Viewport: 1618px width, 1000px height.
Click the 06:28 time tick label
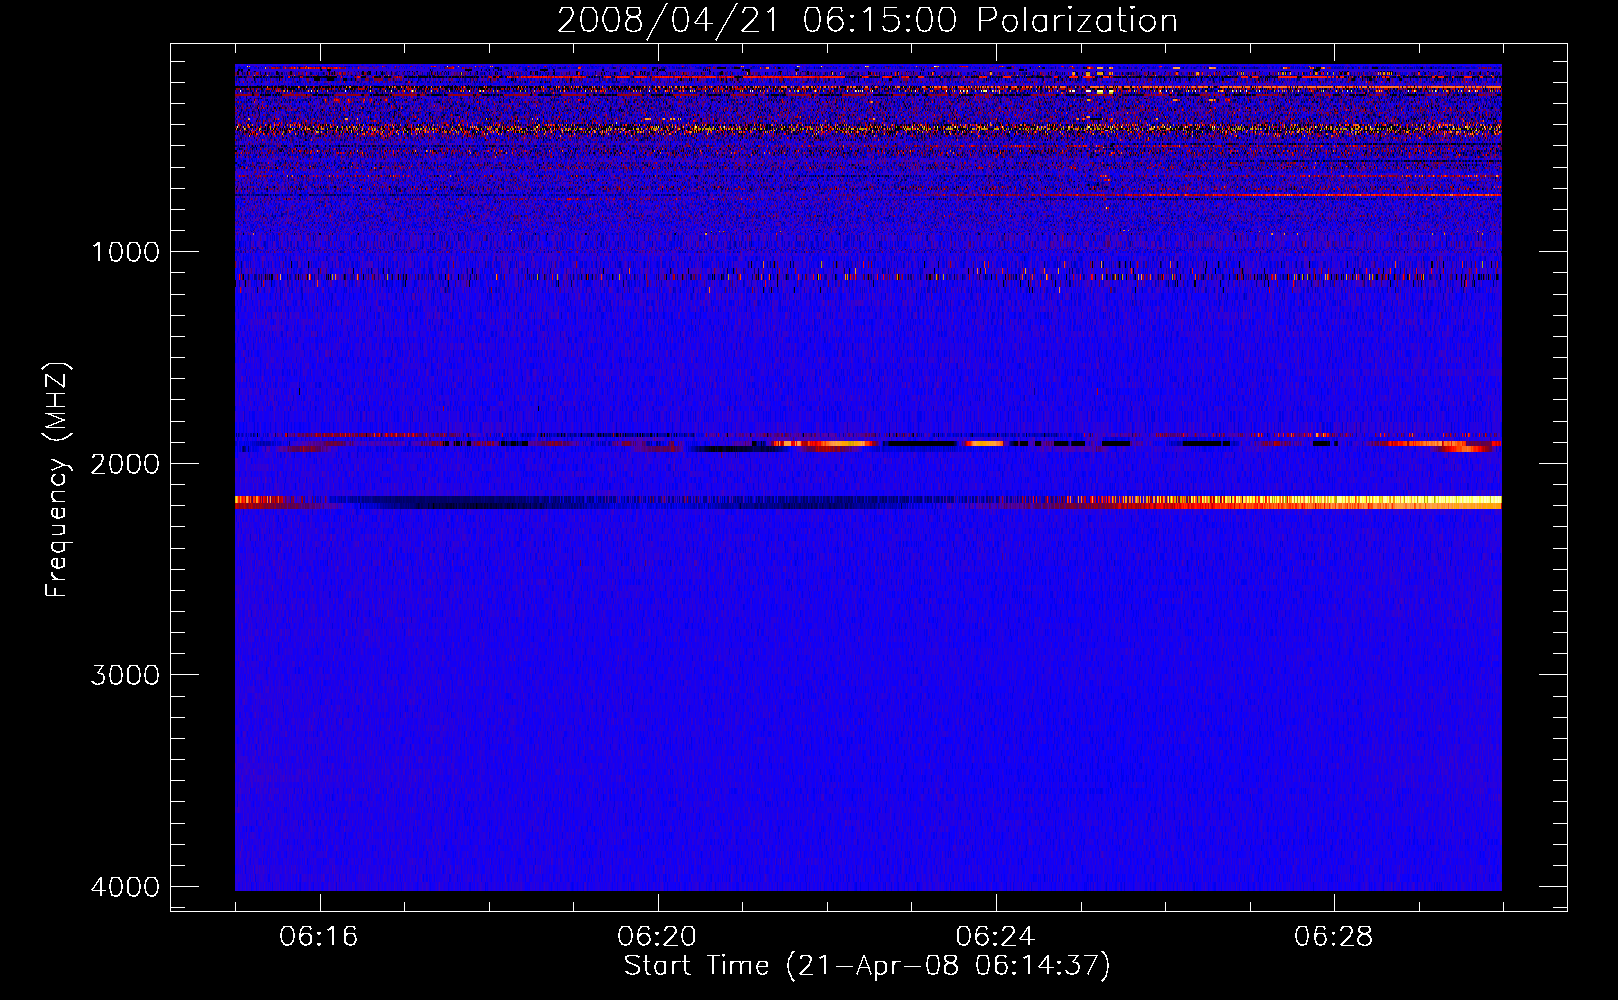pos(1333,937)
